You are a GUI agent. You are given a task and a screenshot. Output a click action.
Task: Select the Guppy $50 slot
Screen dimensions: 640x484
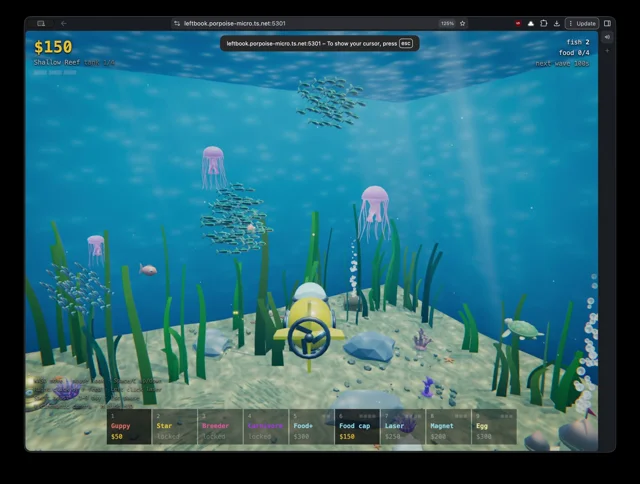(129, 426)
